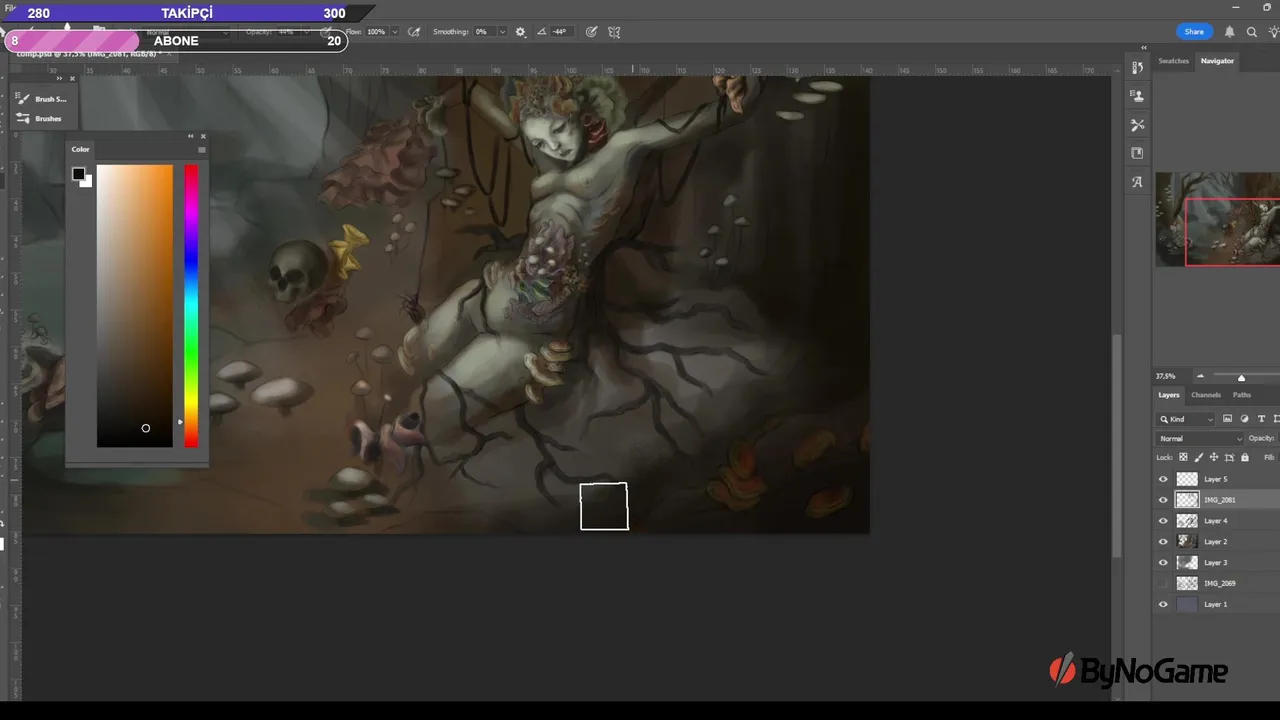Open symmetry butterfly options icon

coord(614,32)
